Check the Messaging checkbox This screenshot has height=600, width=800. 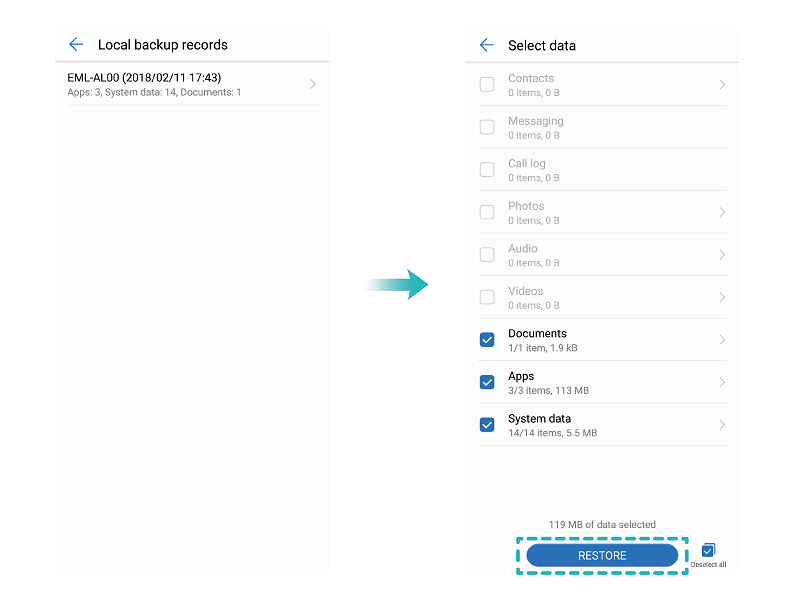(487, 127)
